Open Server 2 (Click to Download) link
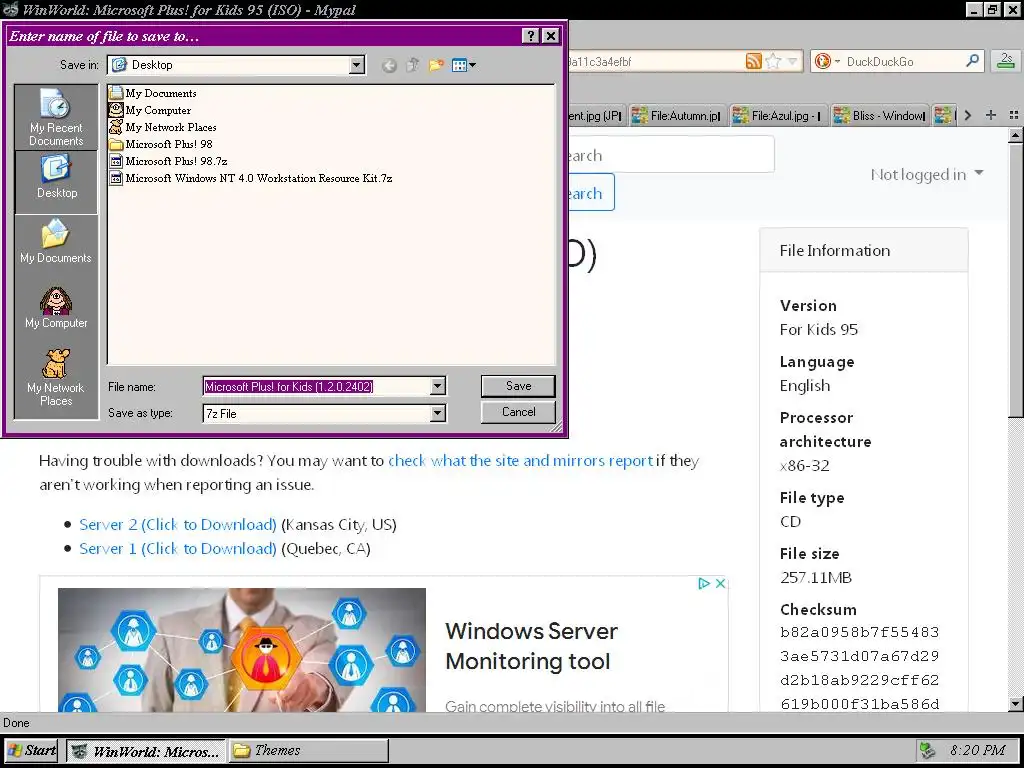1024x768 pixels. [x=178, y=524]
